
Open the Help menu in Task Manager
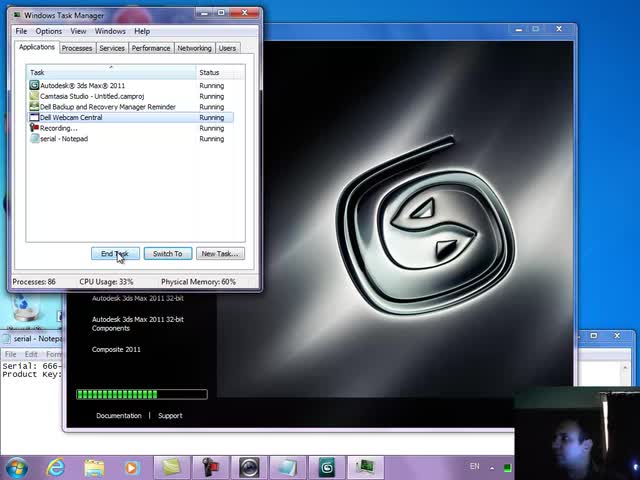tap(142, 31)
